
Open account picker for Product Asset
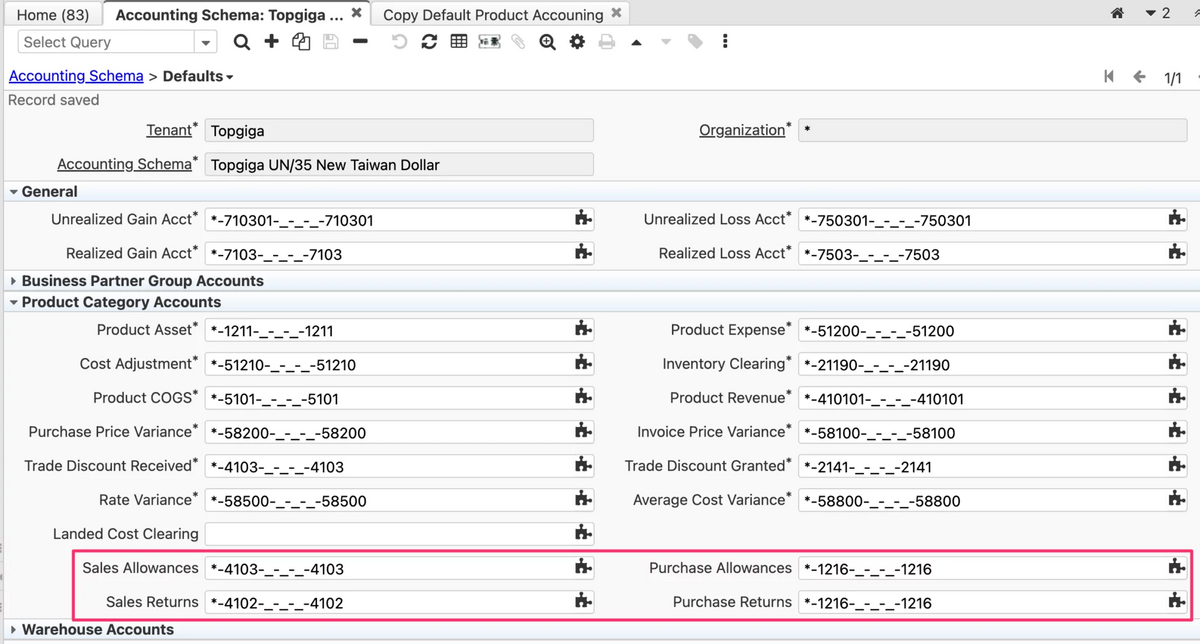pyautogui.click(x=584, y=329)
